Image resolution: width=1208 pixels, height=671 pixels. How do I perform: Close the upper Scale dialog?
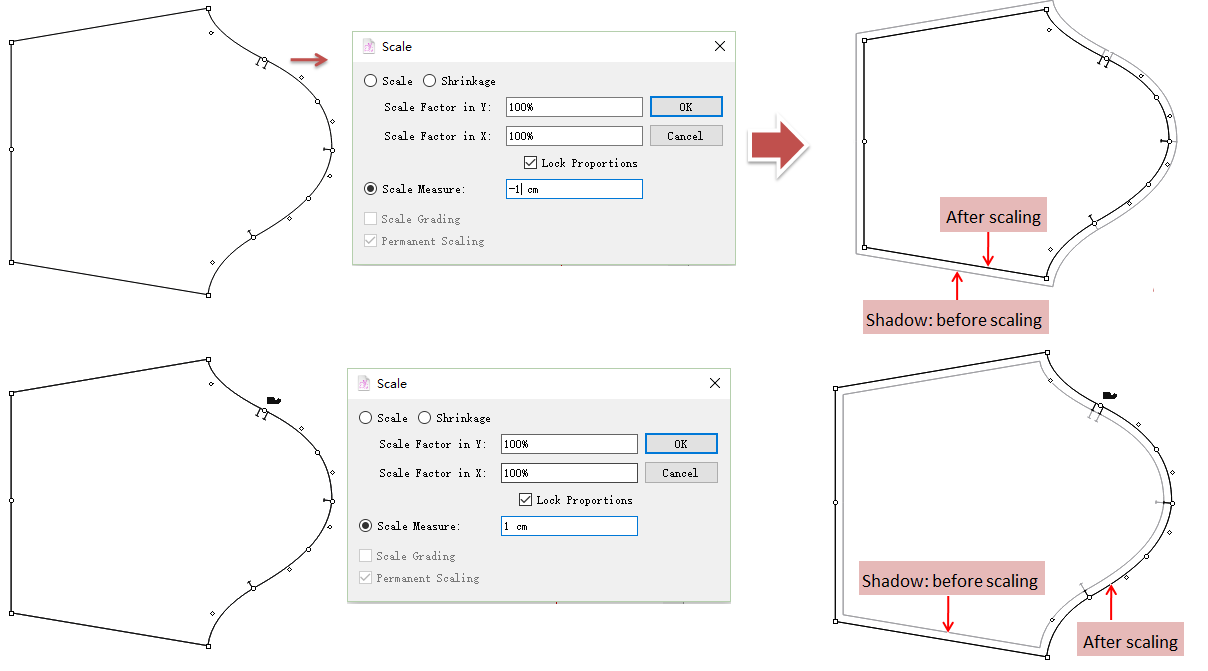720,46
